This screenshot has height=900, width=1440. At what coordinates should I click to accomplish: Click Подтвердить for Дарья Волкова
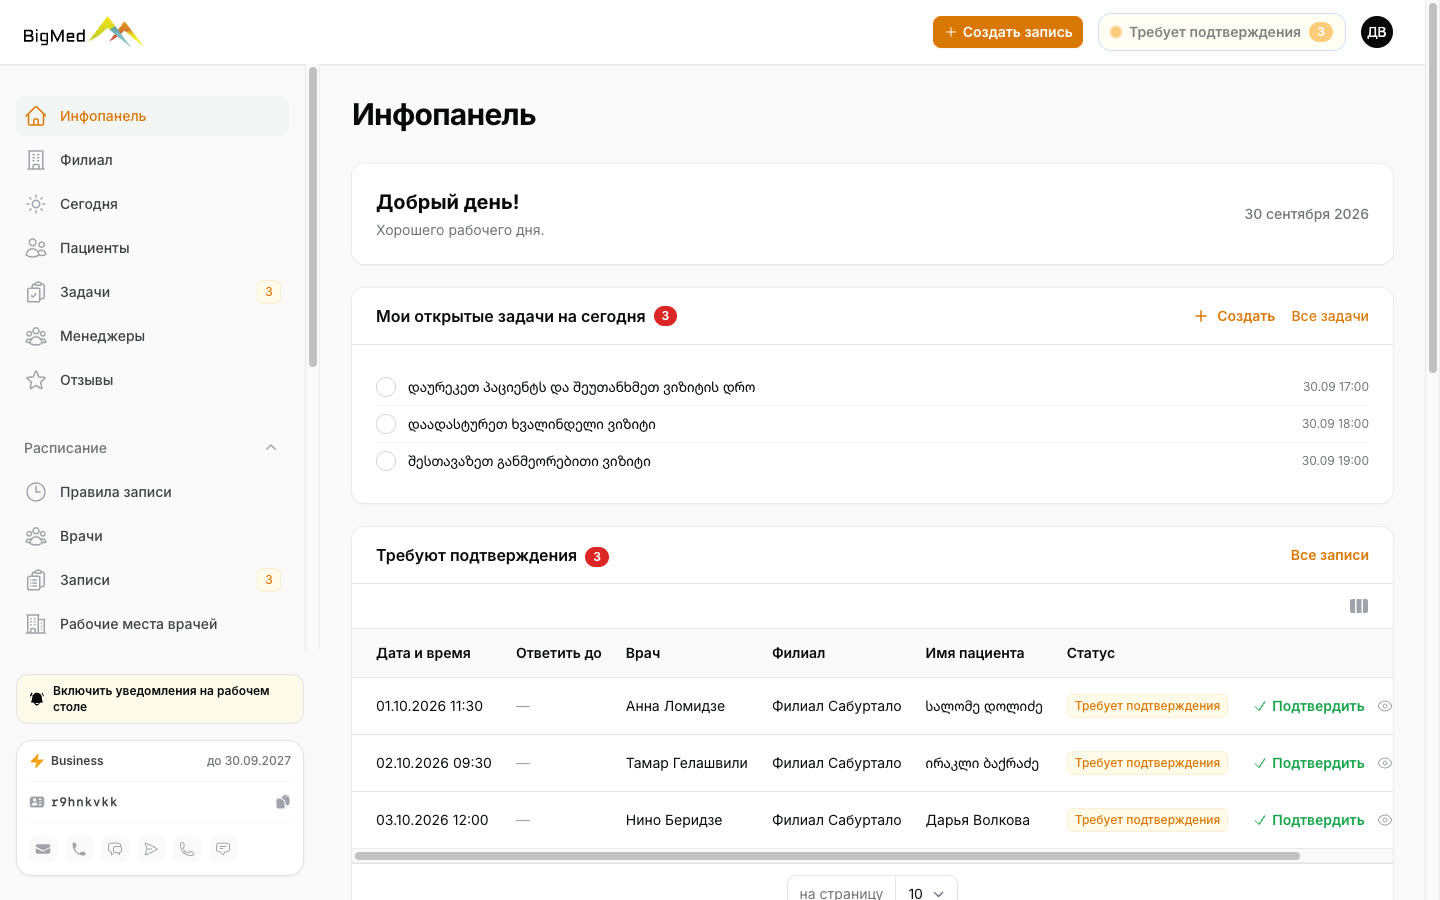coord(1309,820)
